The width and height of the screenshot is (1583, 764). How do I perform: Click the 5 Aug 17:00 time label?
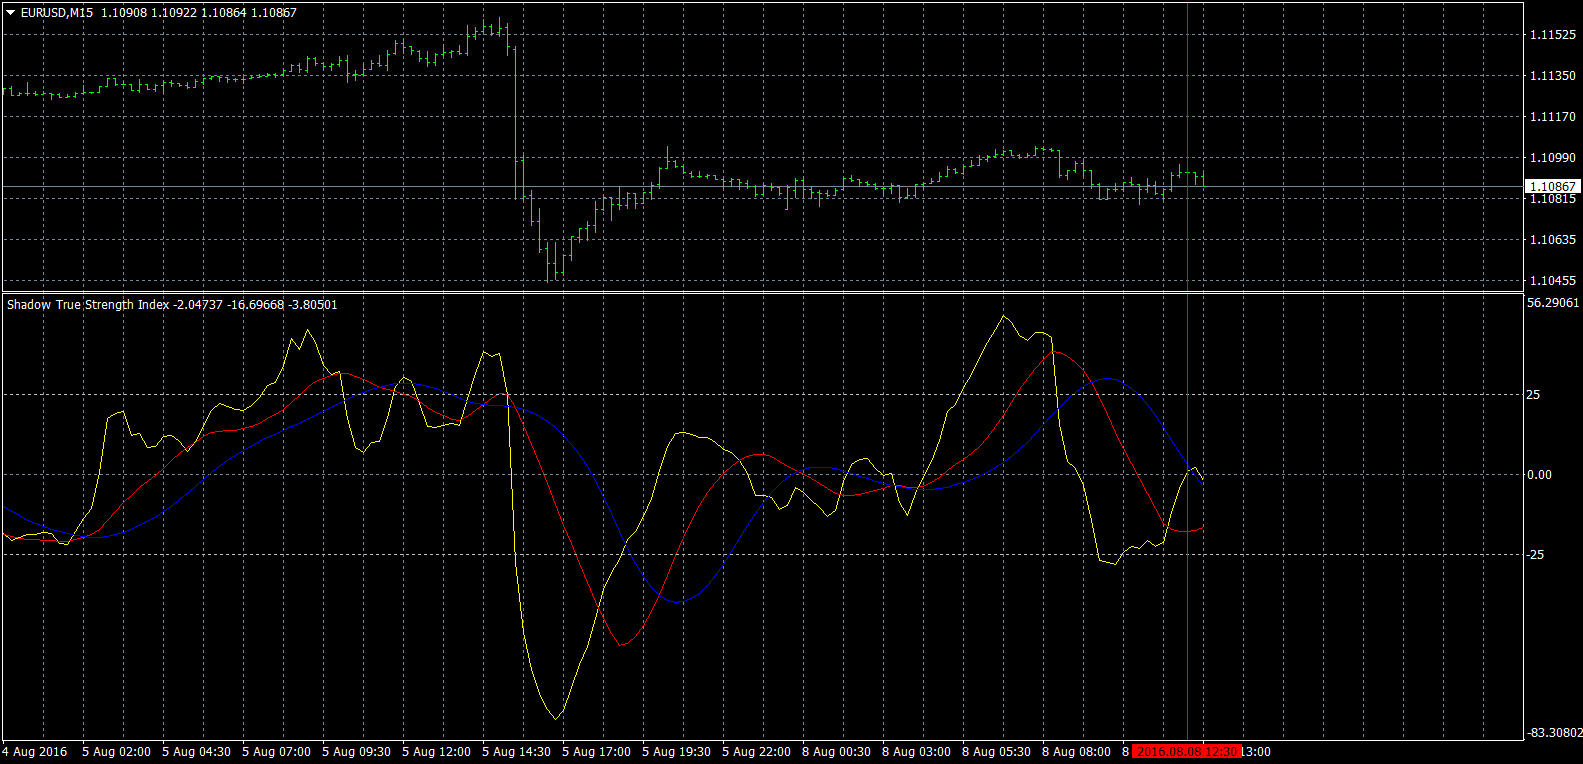(596, 752)
